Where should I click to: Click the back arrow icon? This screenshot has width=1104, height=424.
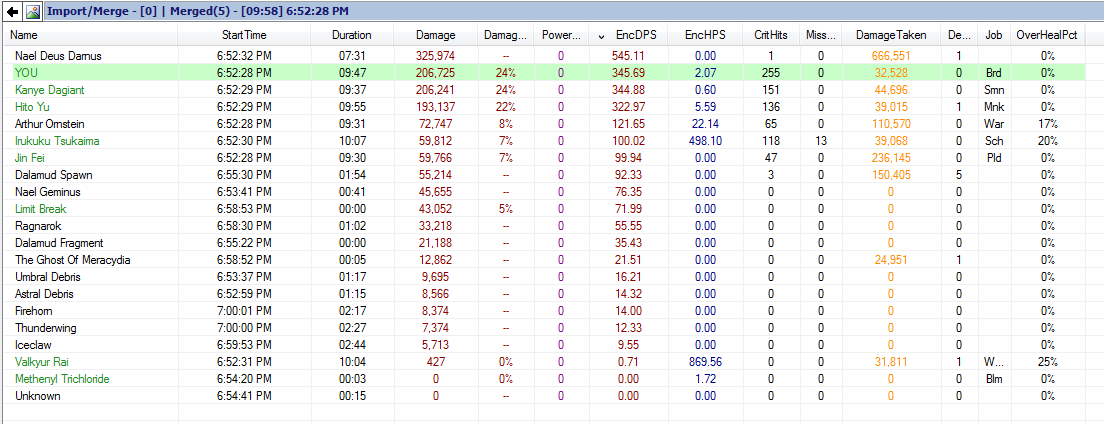point(12,11)
